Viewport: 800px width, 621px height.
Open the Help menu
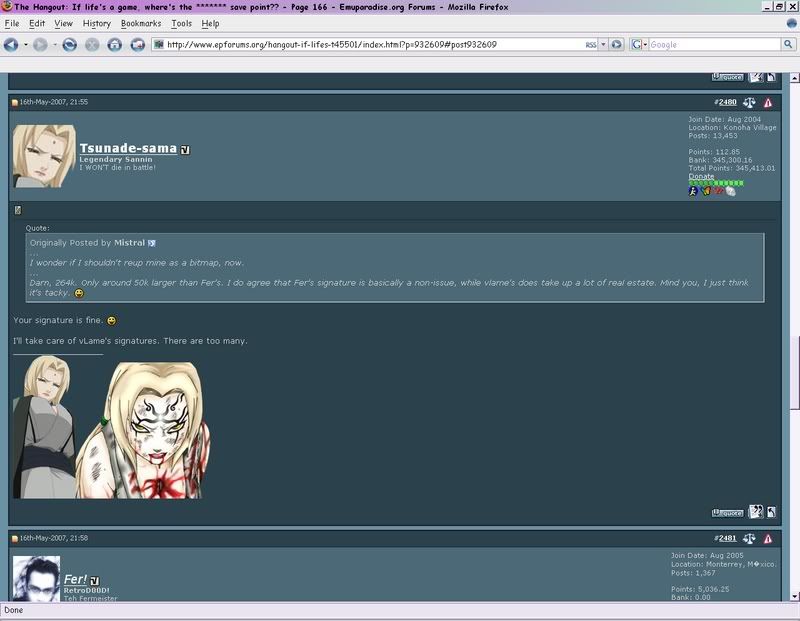coord(210,23)
